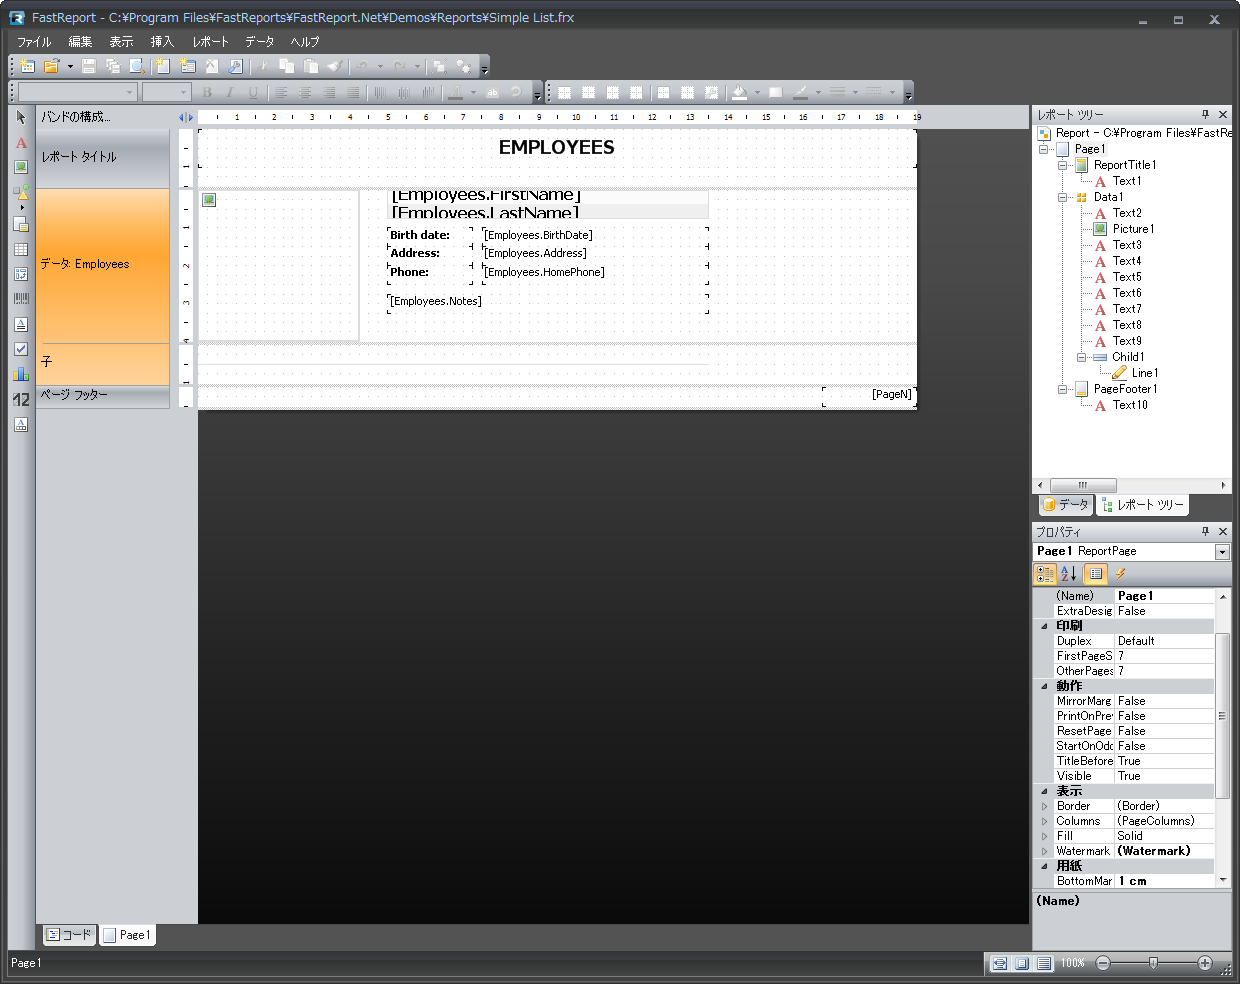Open the Page1 ReportPage object dropdown

[x=1222, y=552]
